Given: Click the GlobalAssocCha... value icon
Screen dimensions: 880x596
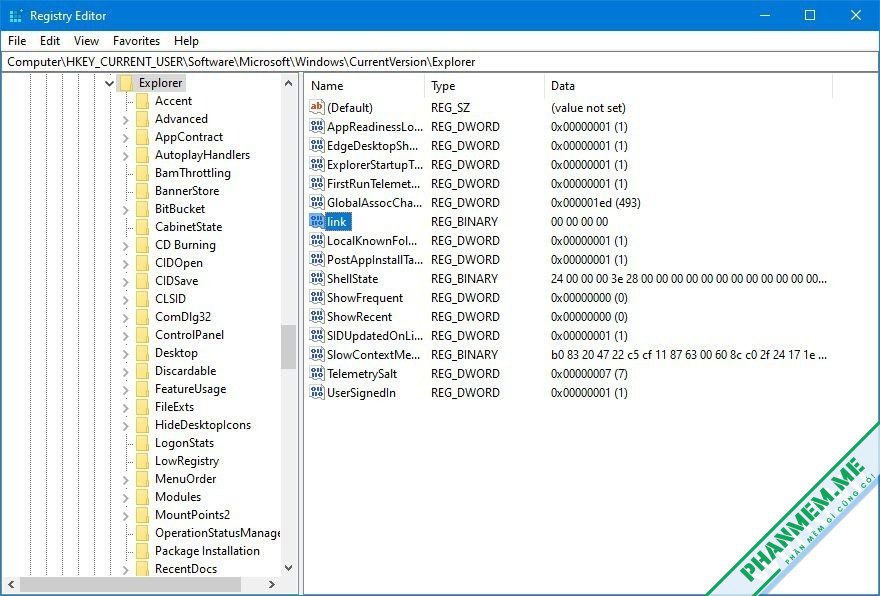Looking at the screenshot, I should (317, 202).
